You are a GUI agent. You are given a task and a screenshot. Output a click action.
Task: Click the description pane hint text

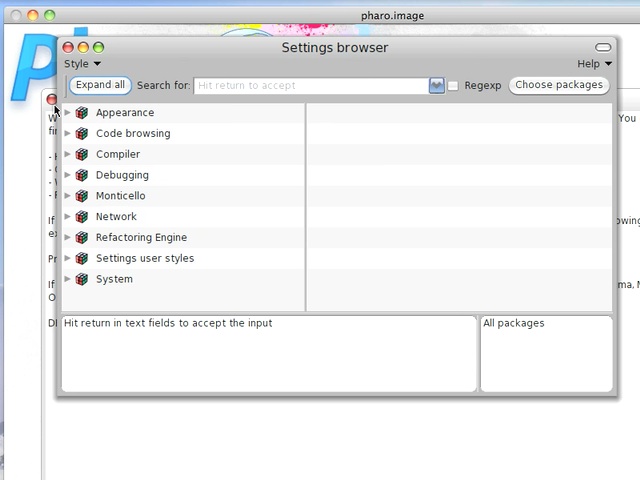pos(168,323)
